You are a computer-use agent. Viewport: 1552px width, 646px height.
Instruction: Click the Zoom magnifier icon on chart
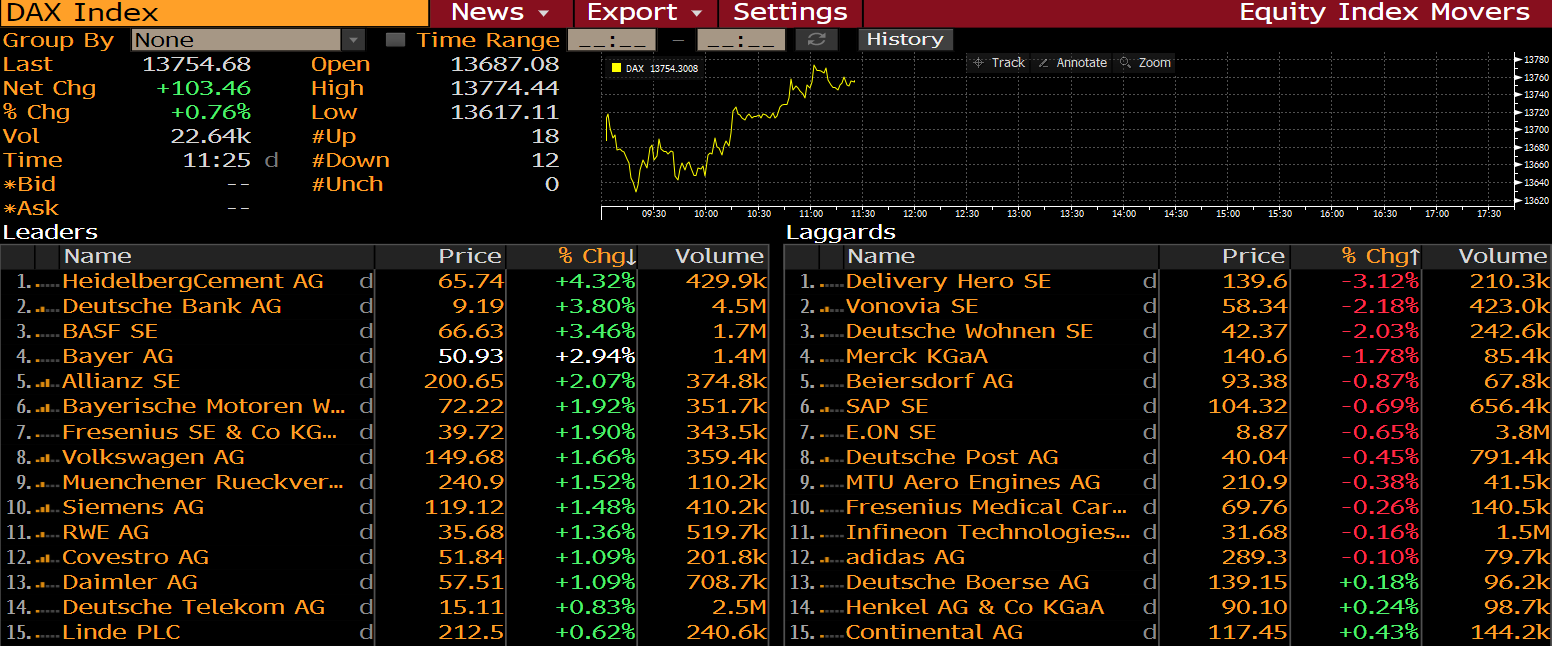tap(1126, 63)
